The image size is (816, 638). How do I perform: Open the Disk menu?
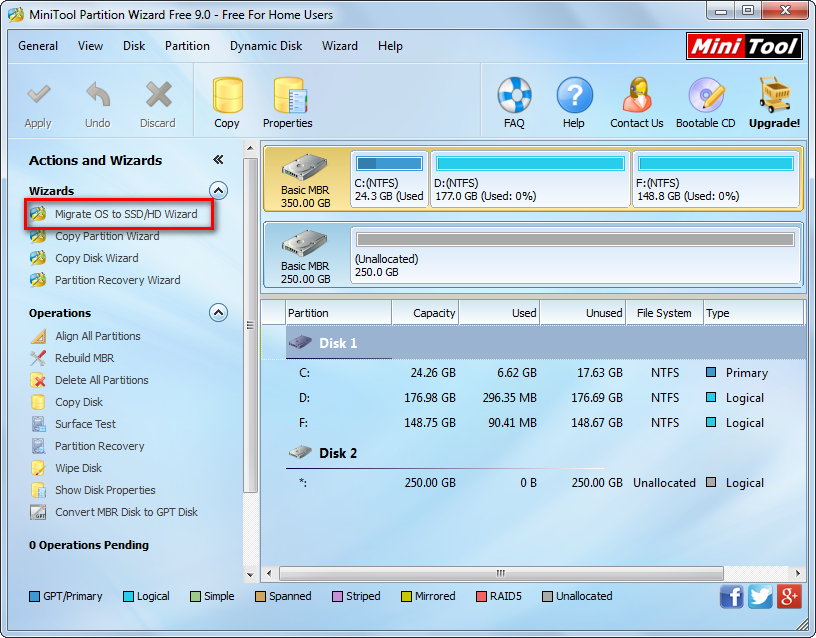click(134, 46)
